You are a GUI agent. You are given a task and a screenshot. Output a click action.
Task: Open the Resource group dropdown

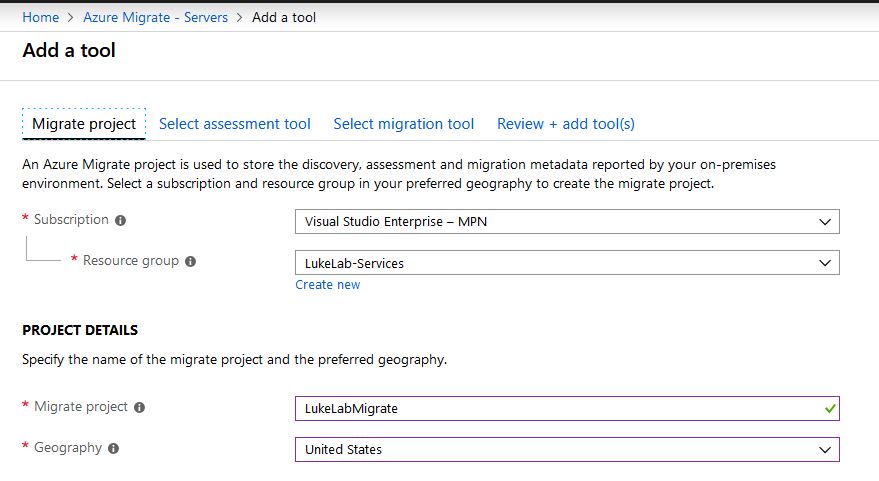567,263
